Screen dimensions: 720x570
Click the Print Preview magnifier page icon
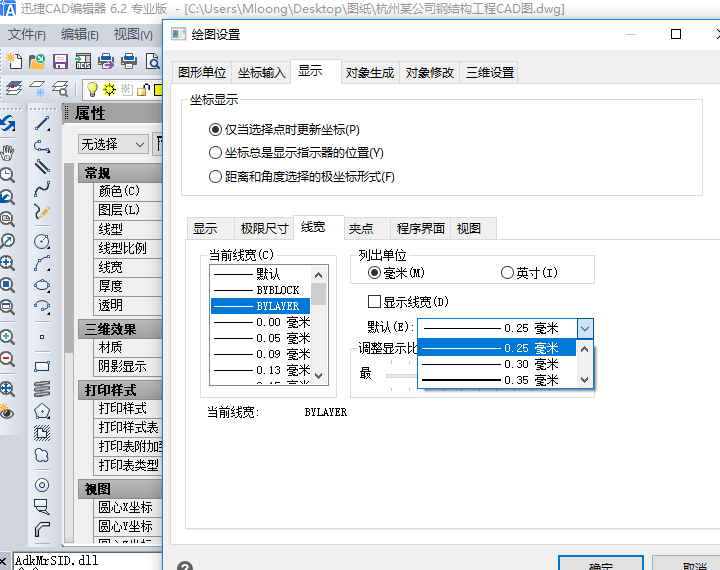click(x=152, y=61)
